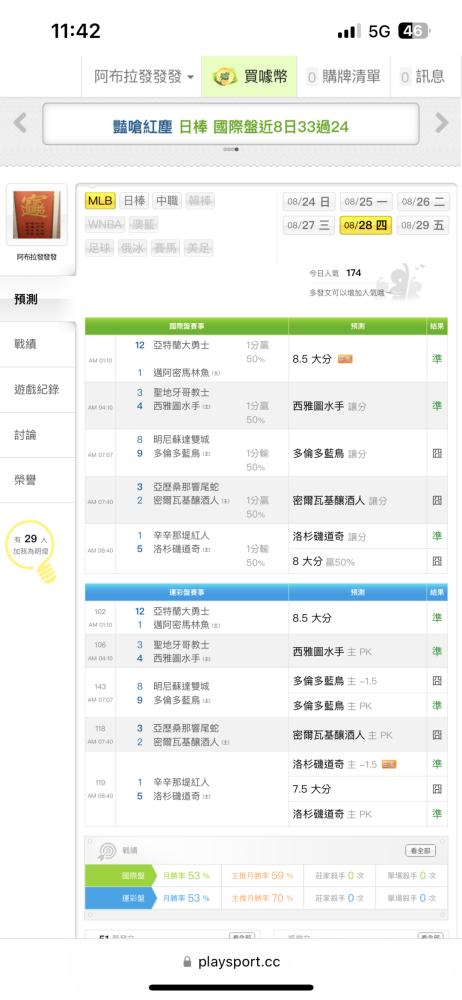Click the 主推月勝率 59 % value
462x1000 pixels.
pos(262,876)
